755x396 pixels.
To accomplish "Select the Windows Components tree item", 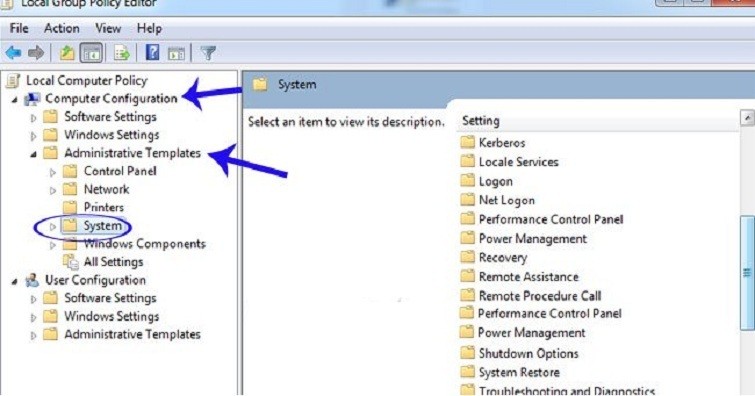I will coord(144,244).
